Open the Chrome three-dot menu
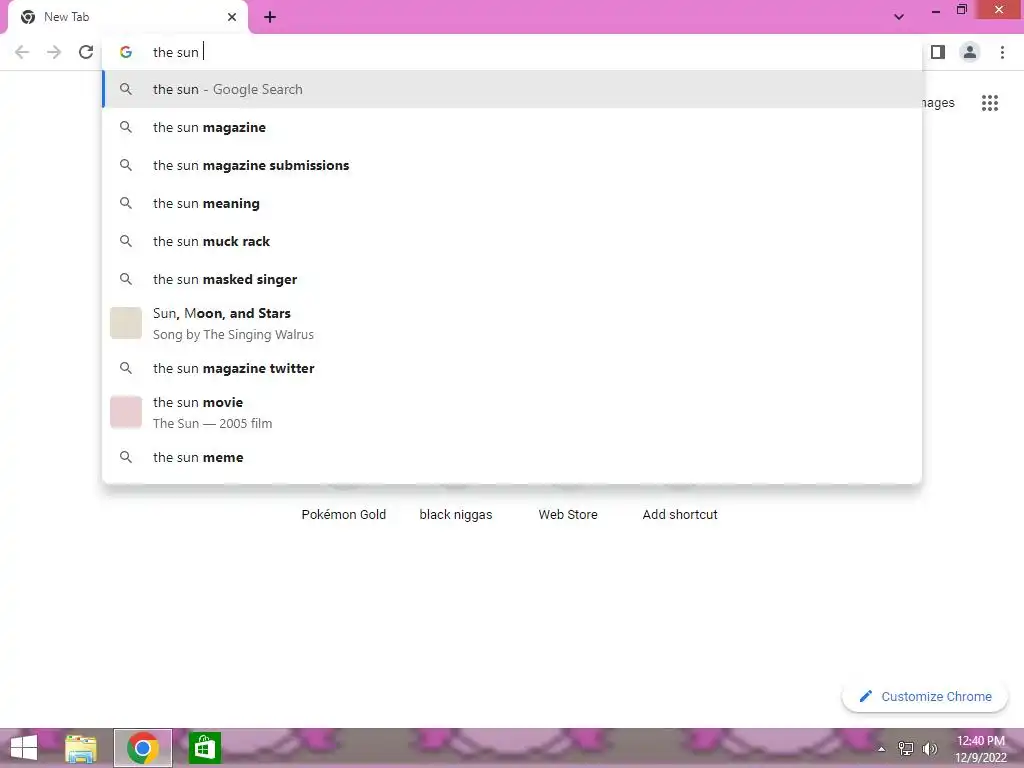Viewport: 1024px width, 768px height. click(1002, 52)
